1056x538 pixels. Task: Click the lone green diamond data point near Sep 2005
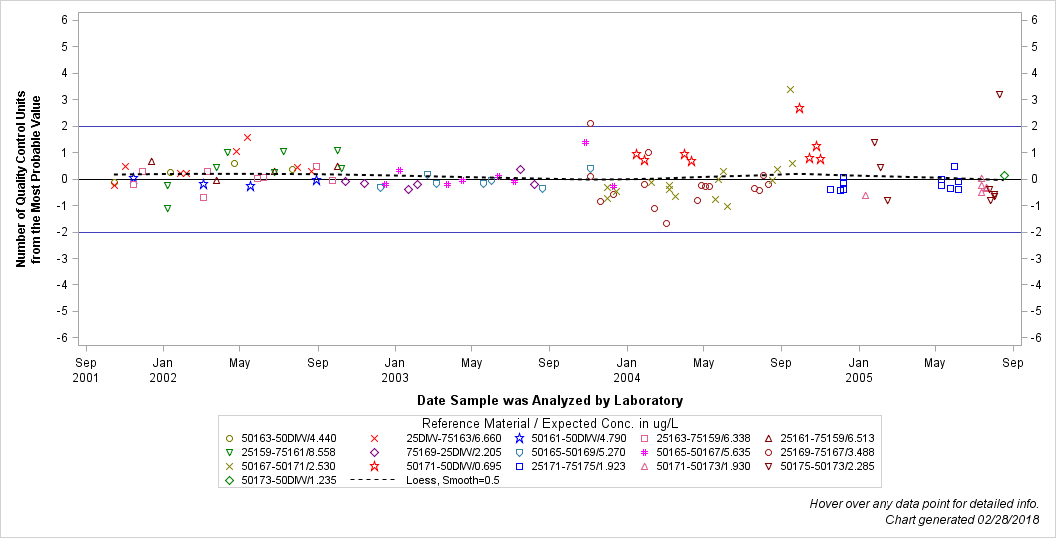point(1004,176)
